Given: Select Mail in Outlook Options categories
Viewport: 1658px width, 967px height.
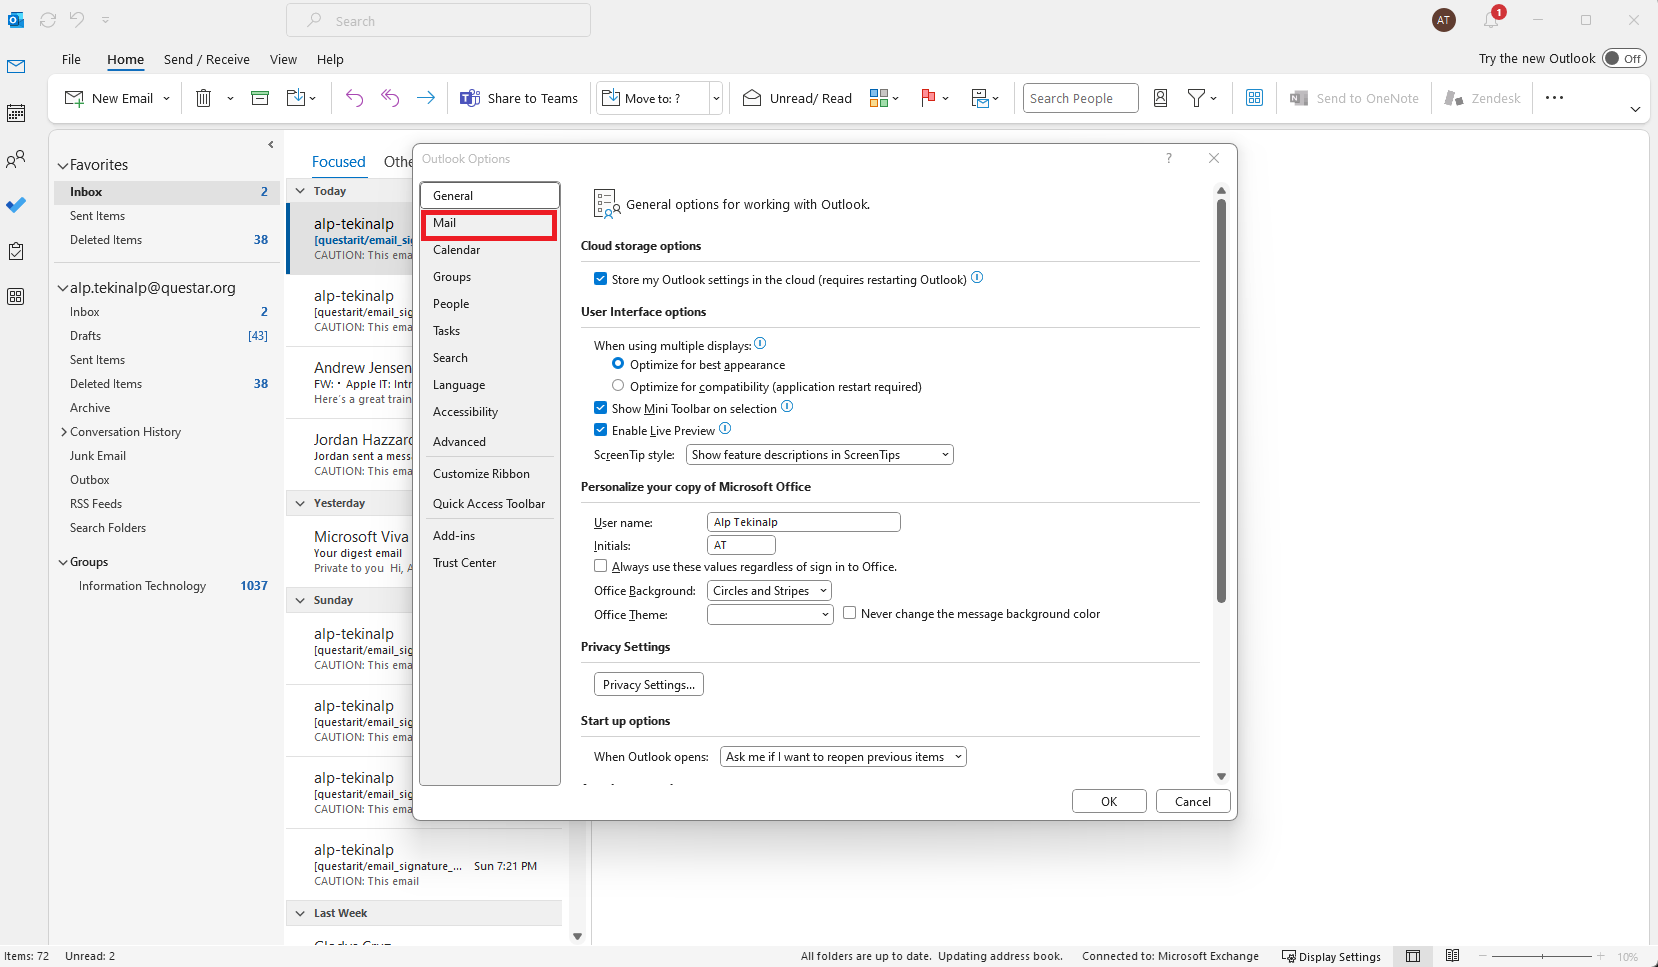Looking at the screenshot, I should tap(489, 223).
